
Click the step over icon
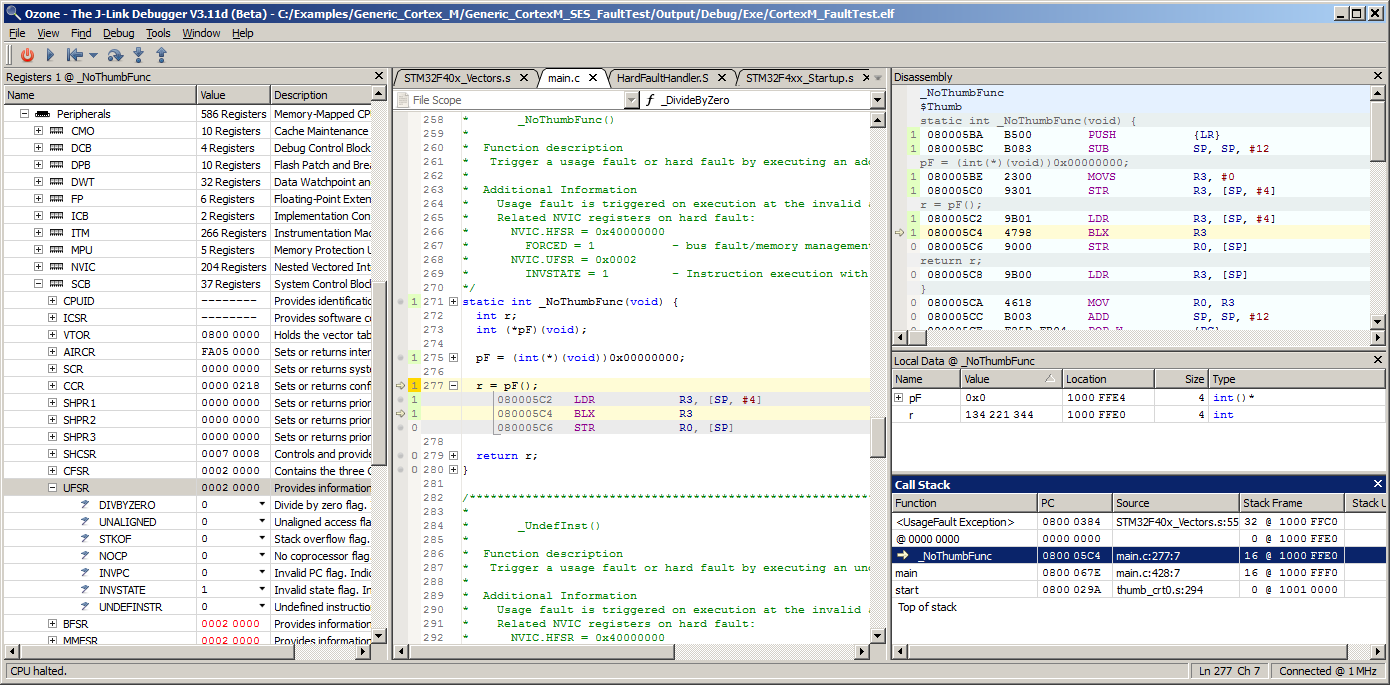[x=115, y=56]
